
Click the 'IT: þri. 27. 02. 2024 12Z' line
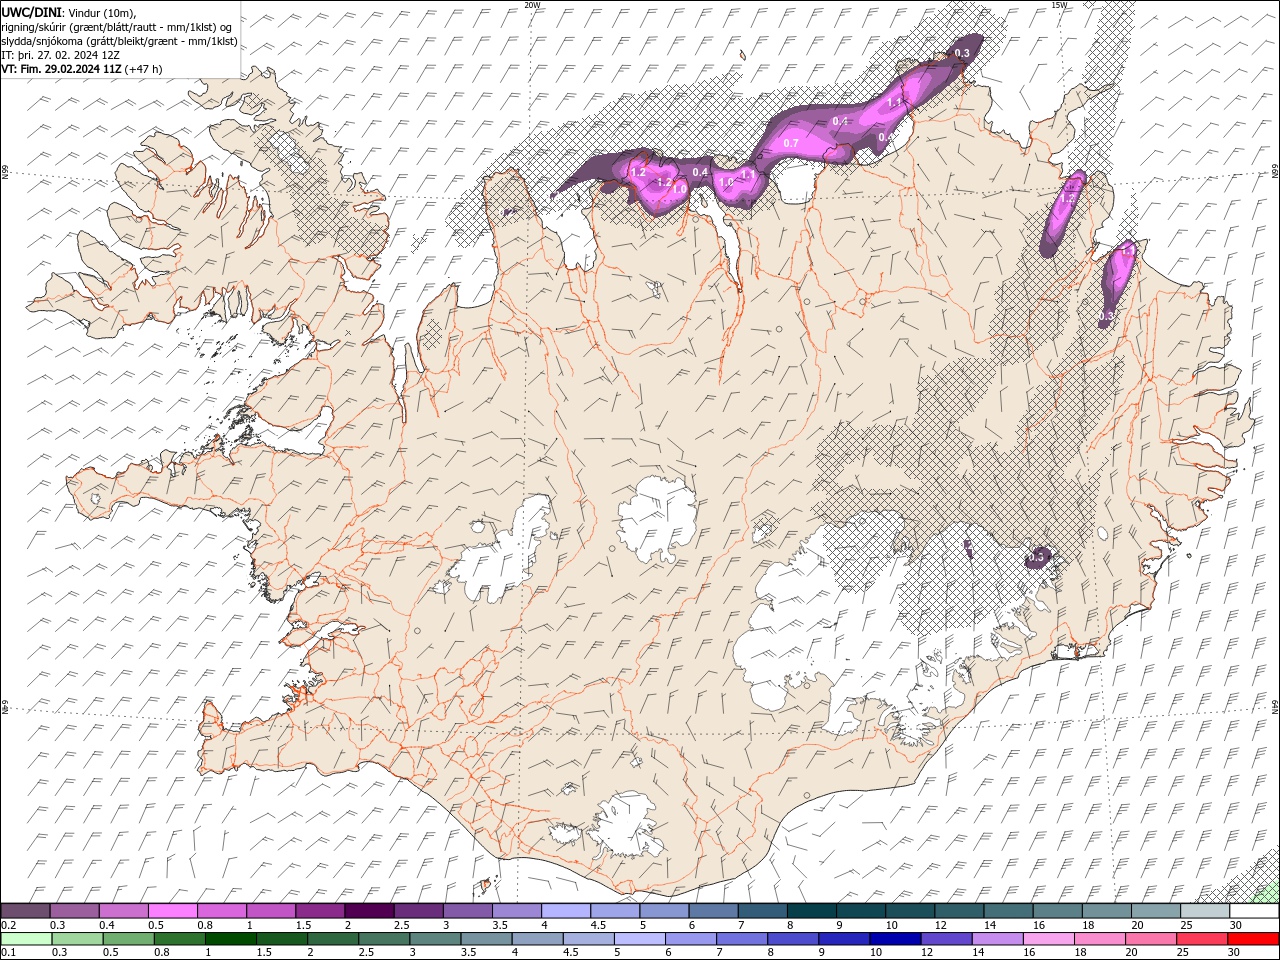[x=61, y=55]
